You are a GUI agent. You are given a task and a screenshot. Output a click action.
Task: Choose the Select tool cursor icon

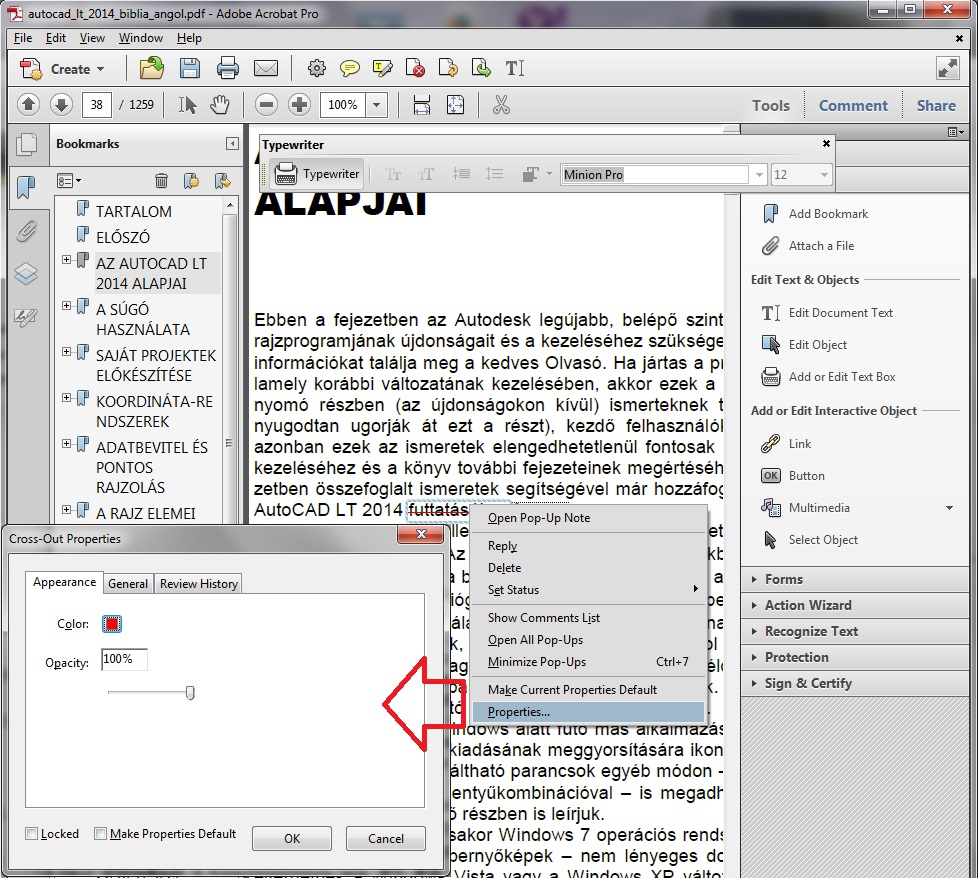click(x=187, y=105)
